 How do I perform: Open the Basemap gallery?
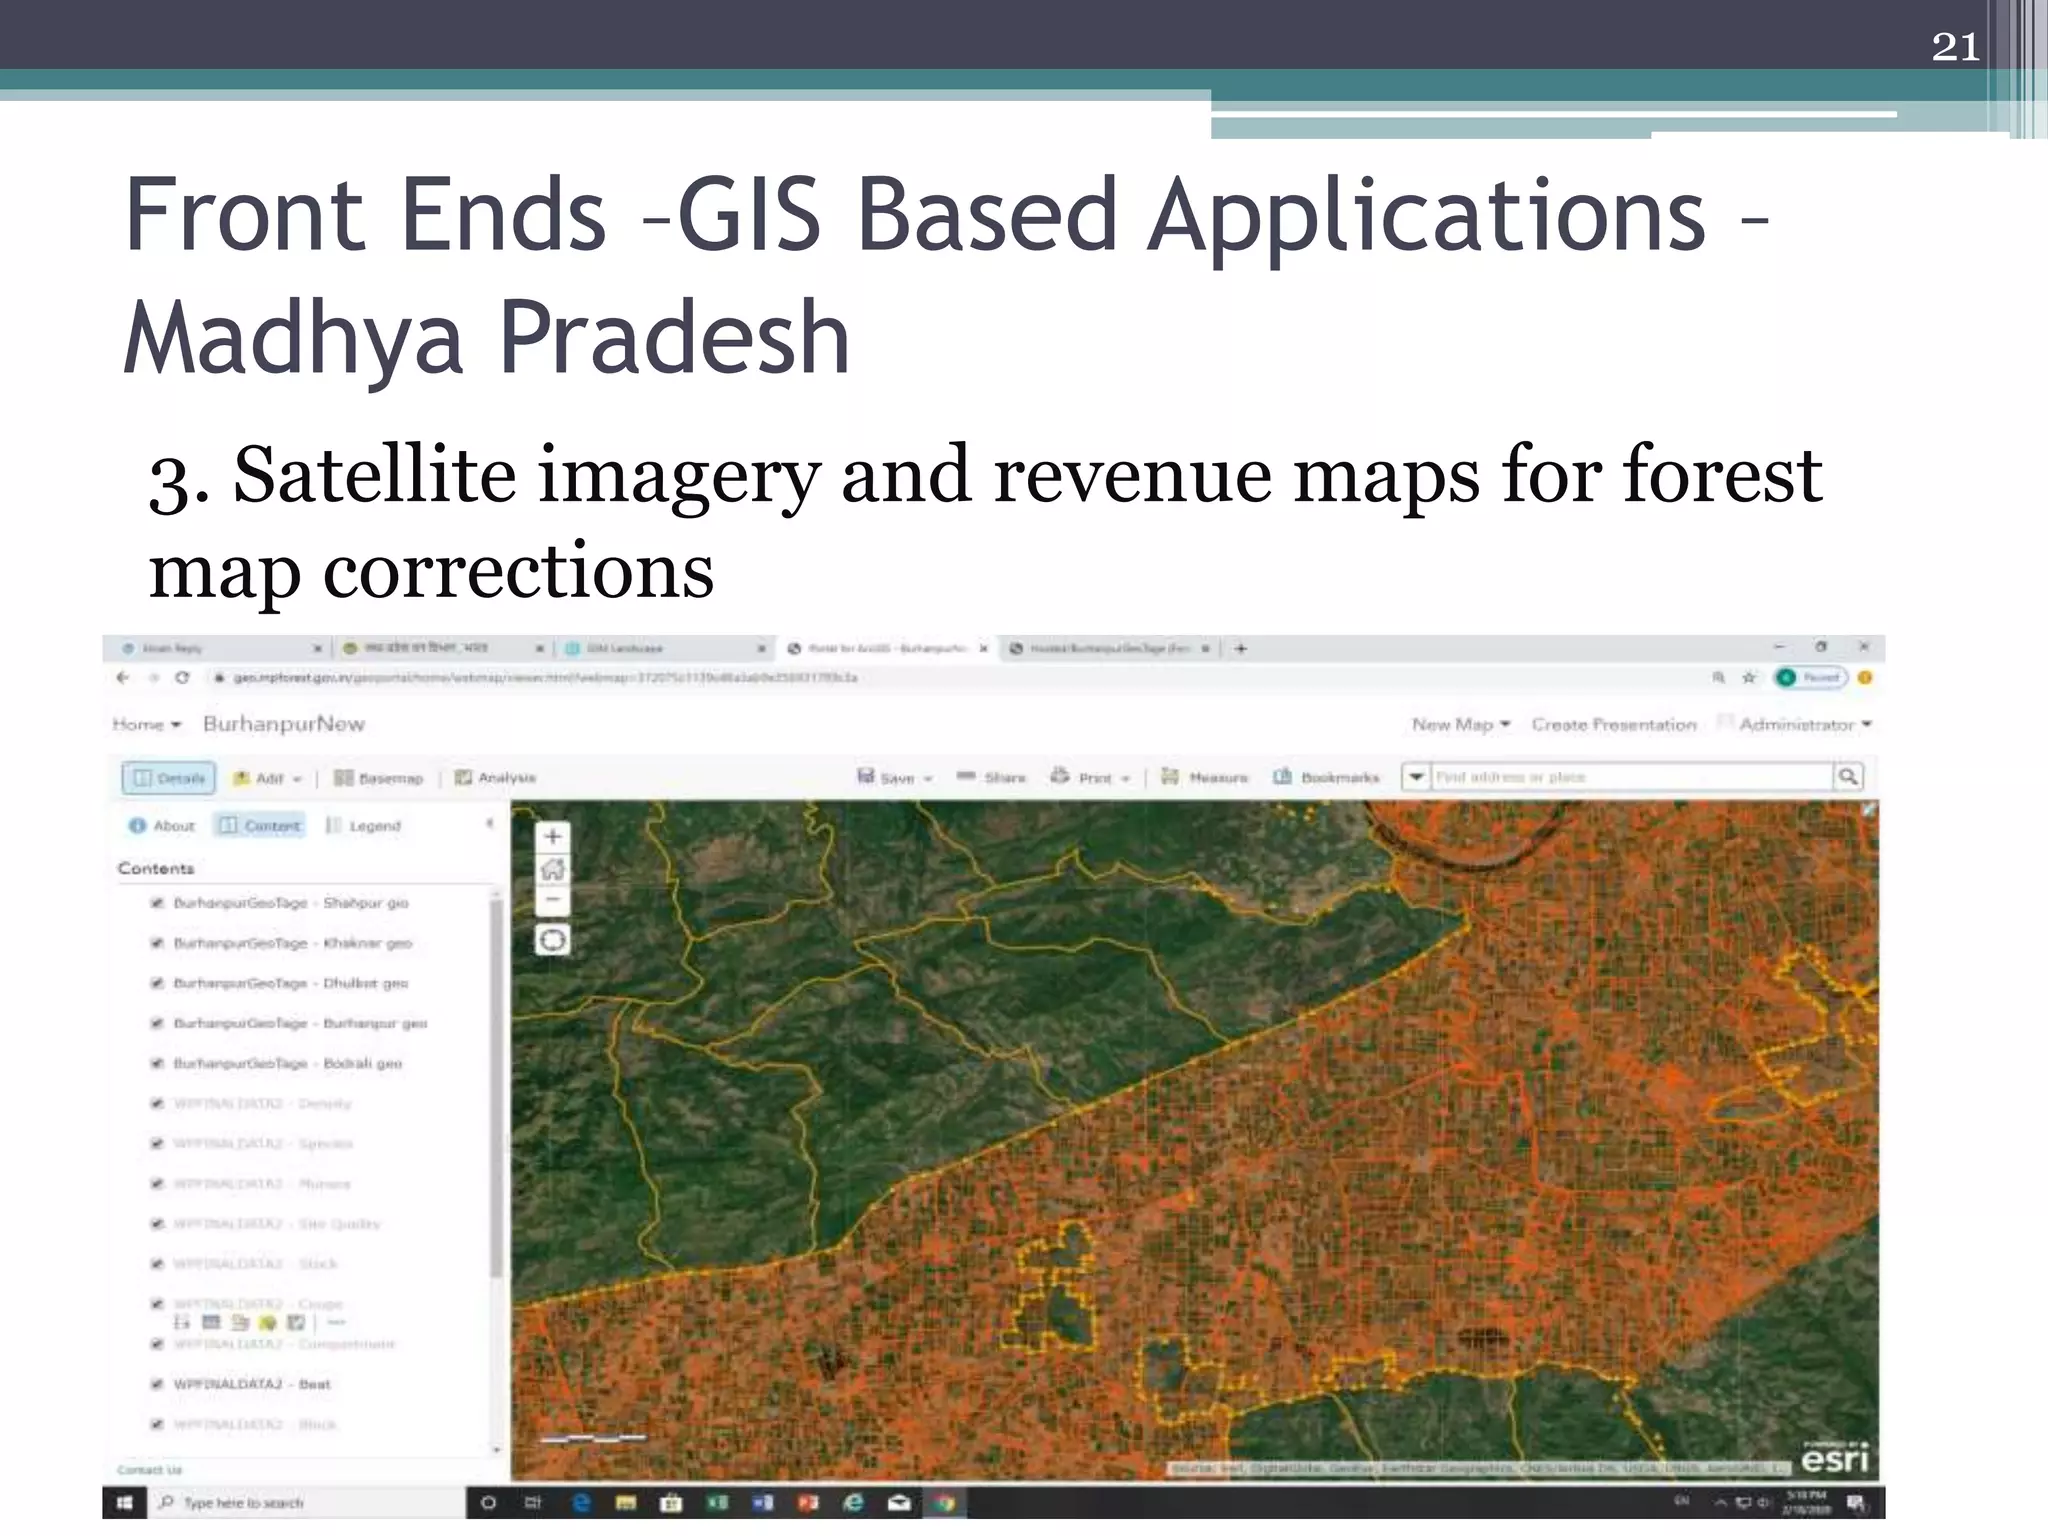(378, 778)
